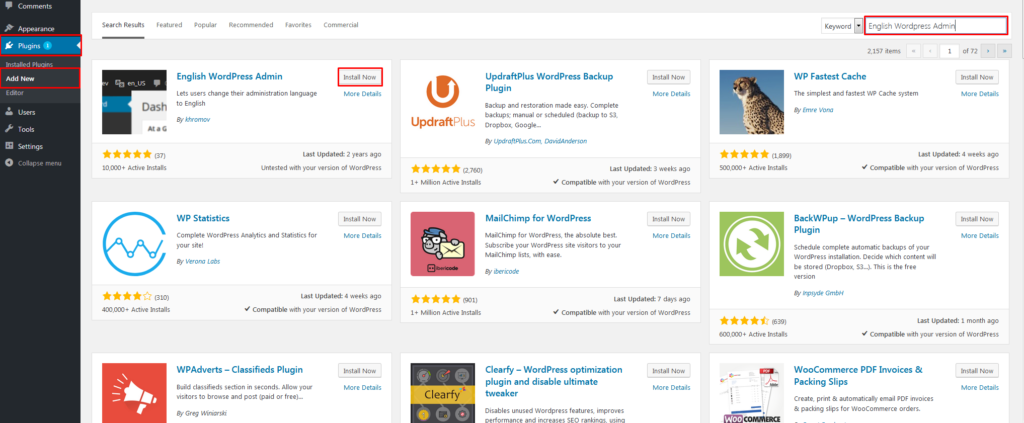Install UpdraftPlus WordPress Backup Plugin
Viewport: 1024px width, 423px height.
669,77
